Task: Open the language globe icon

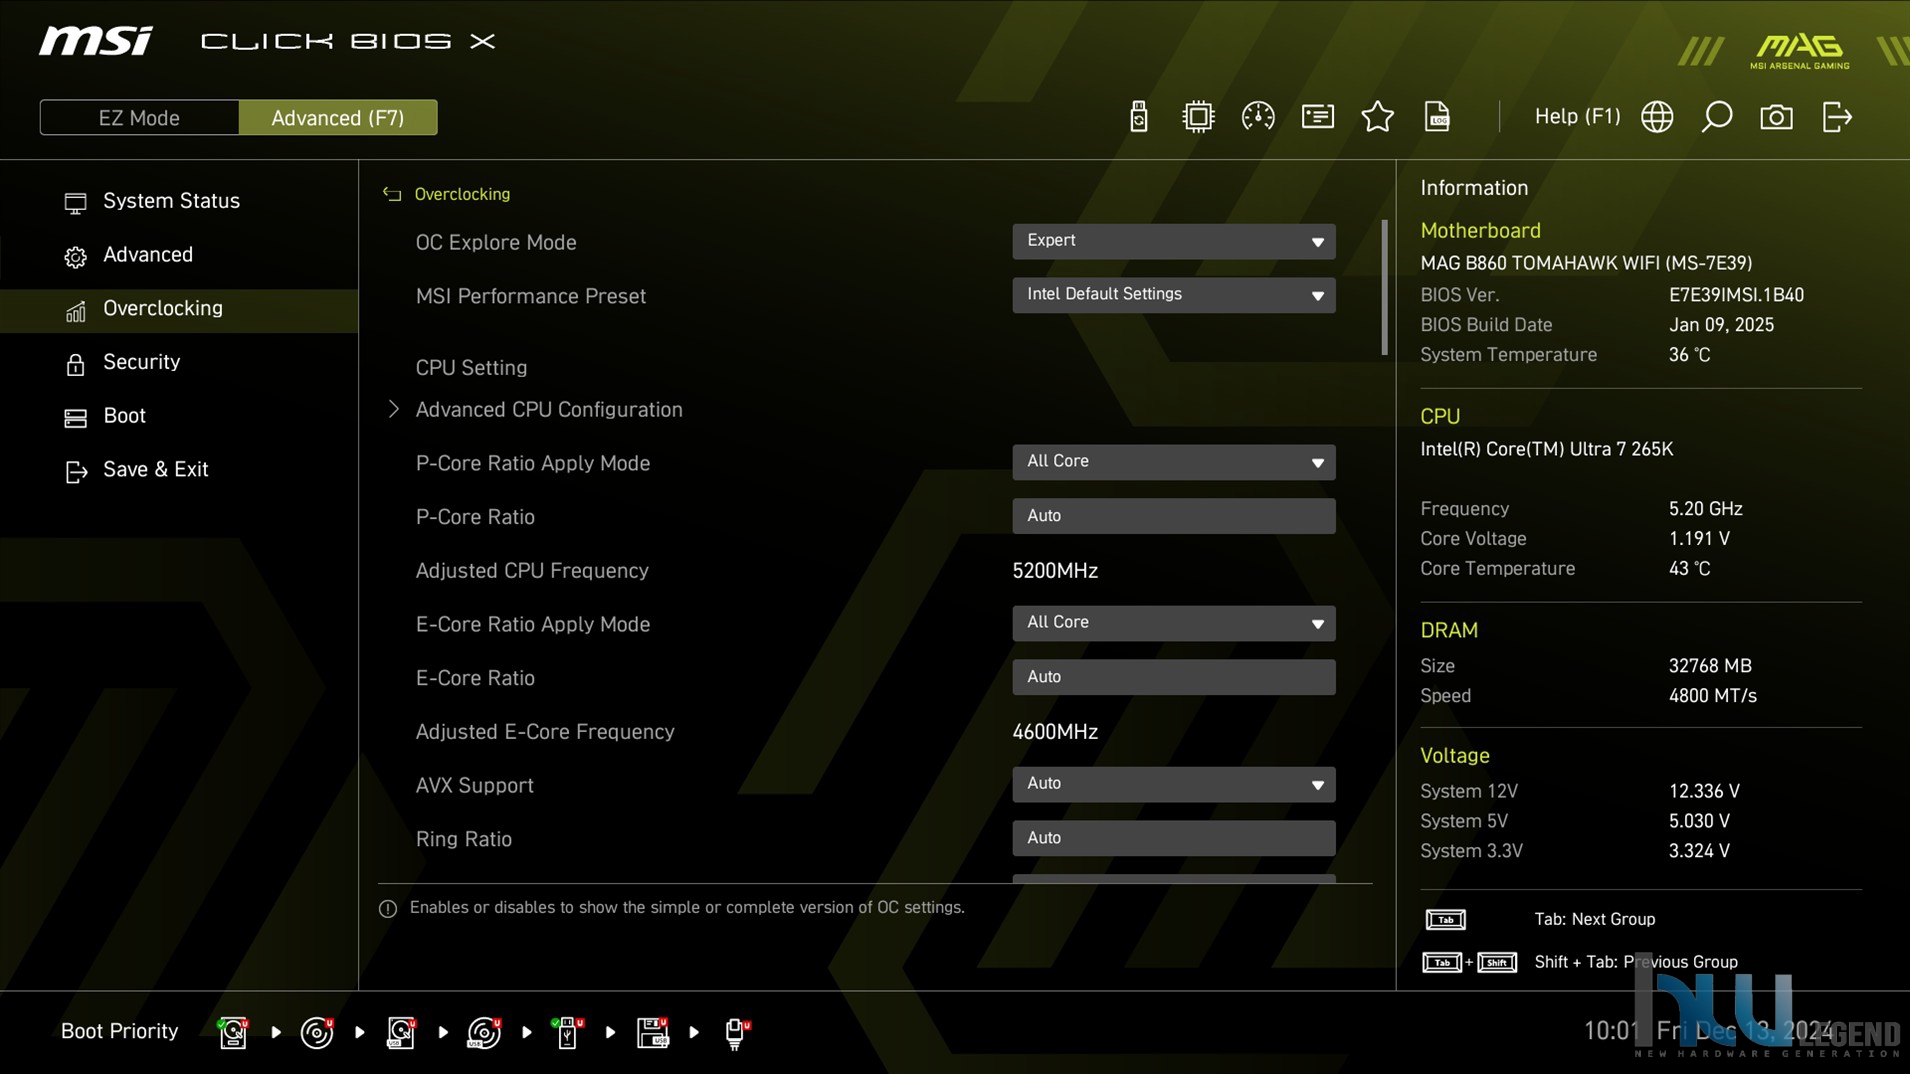Action: pos(1657,117)
